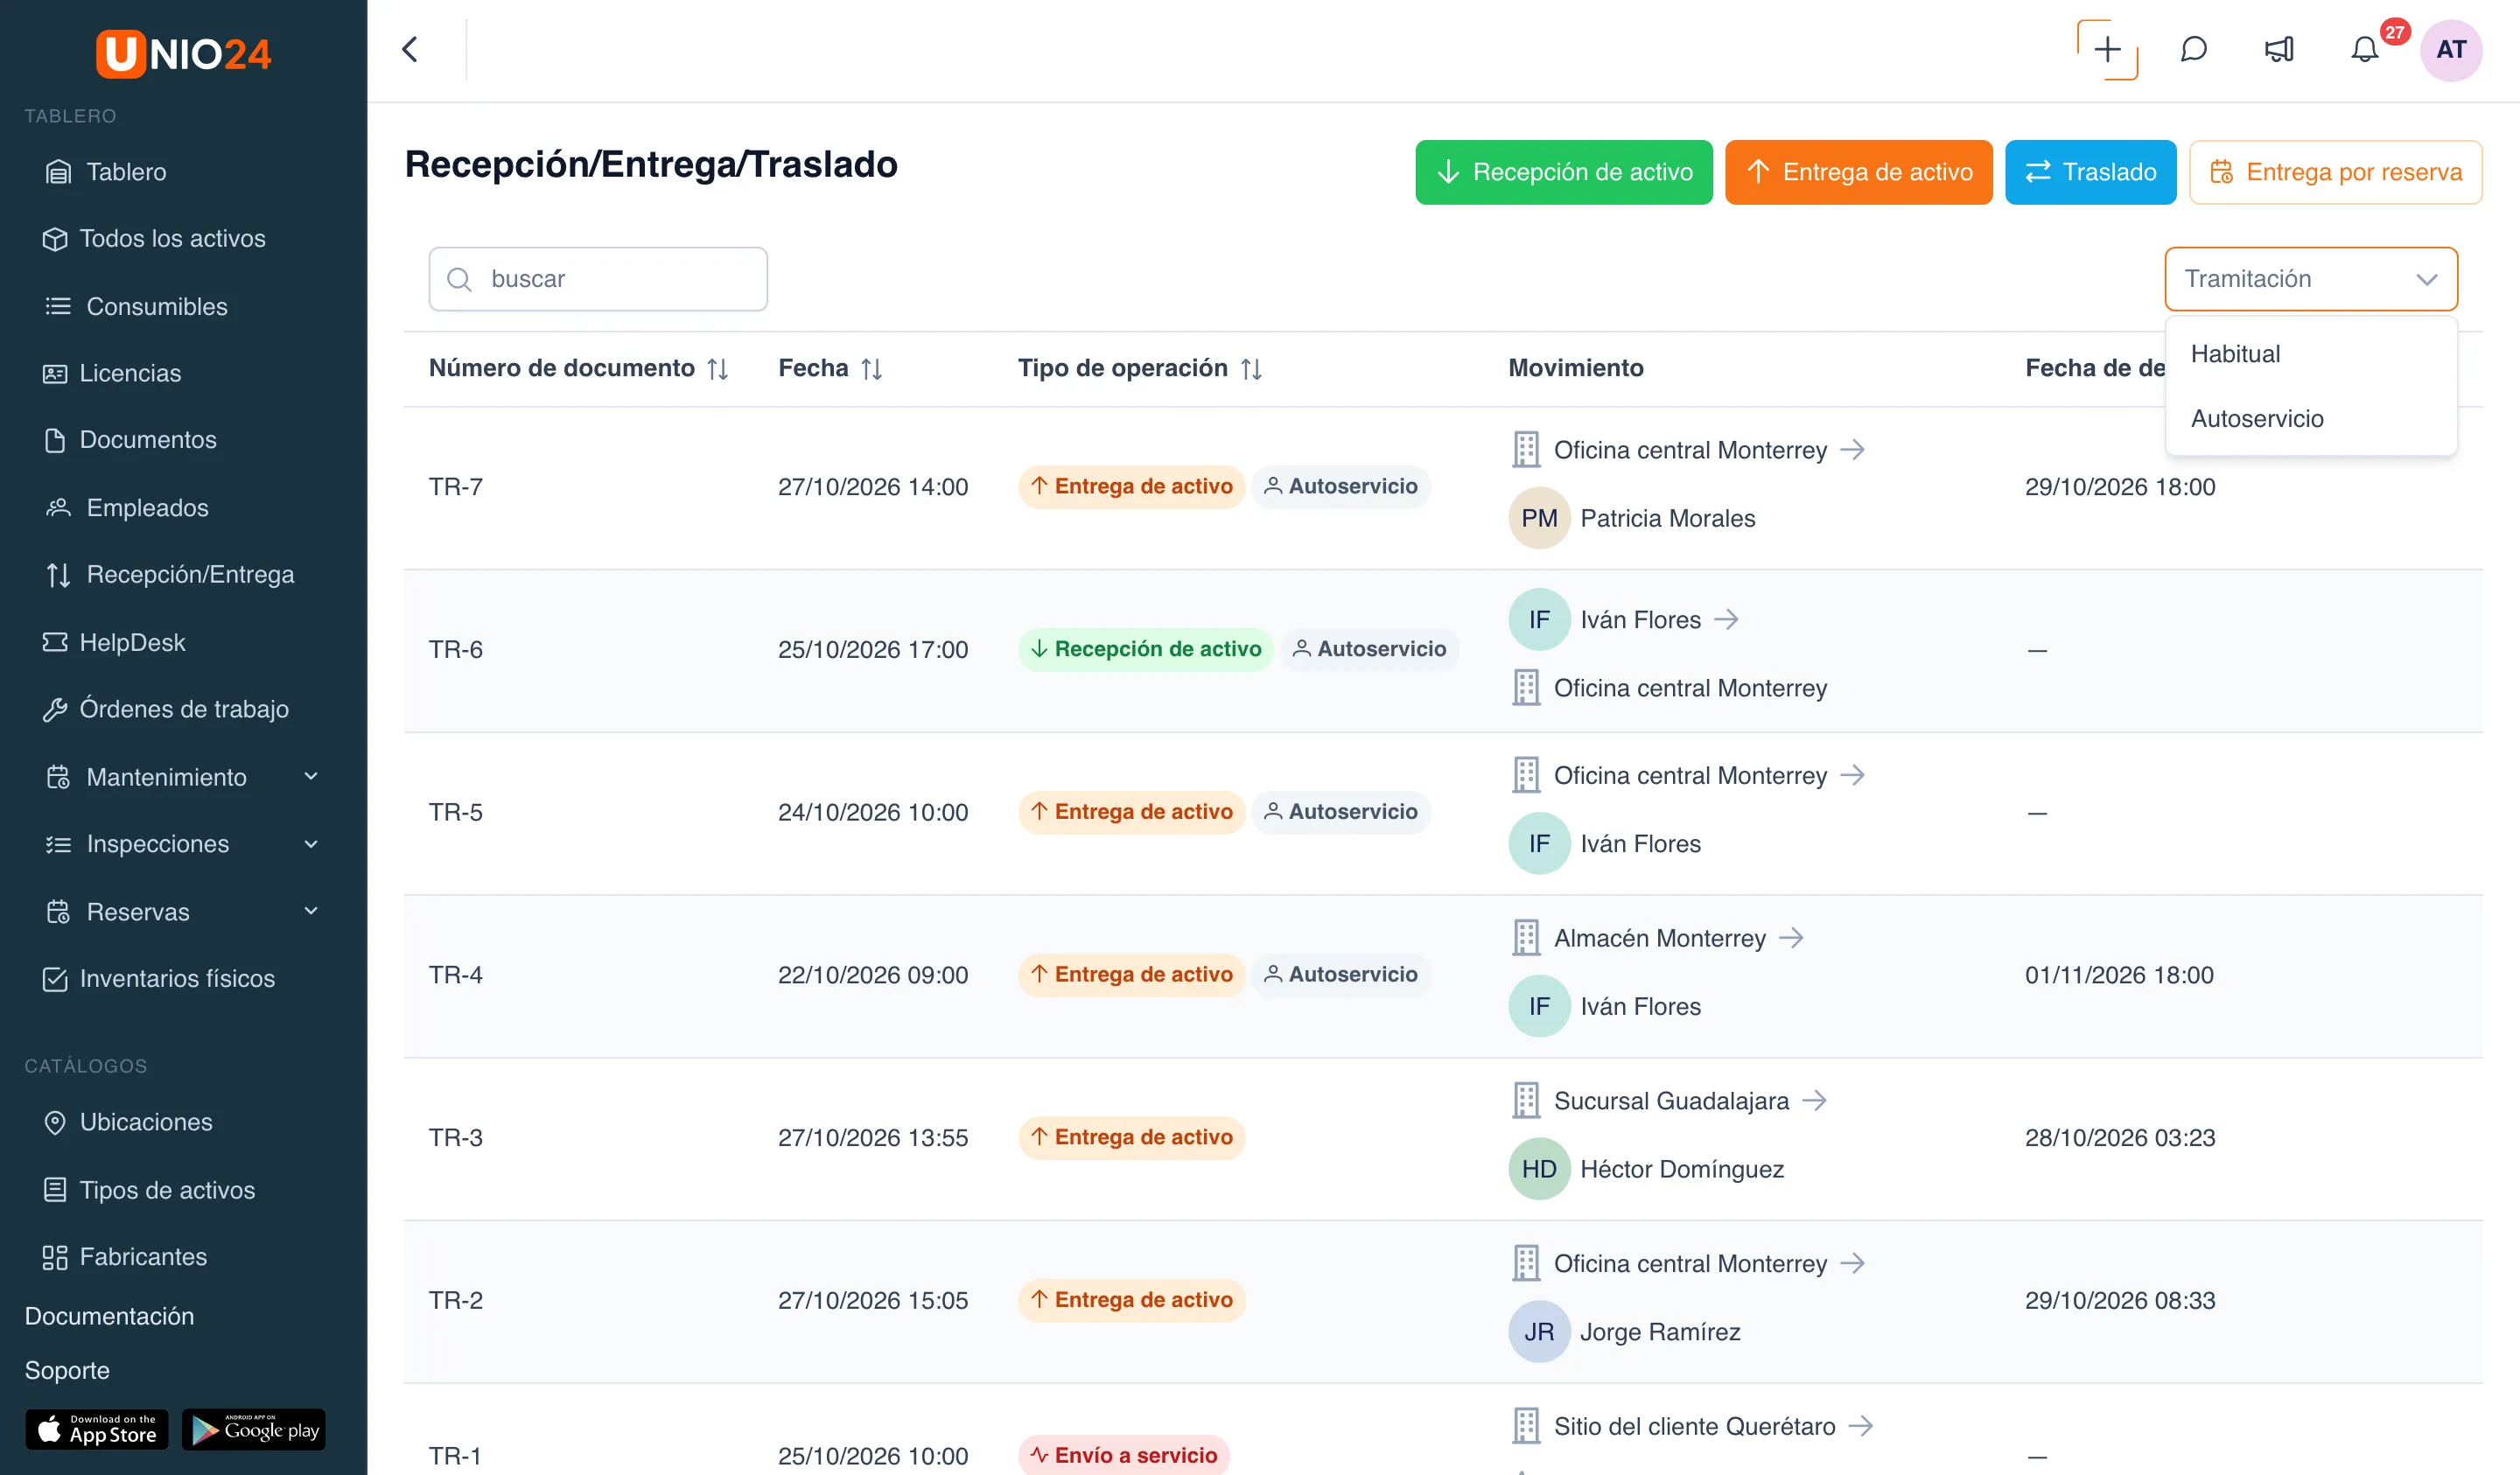Expand the Mantenimiento sidebar submenu
The width and height of the screenshot is (2520, 1475).
click(311, 777)
